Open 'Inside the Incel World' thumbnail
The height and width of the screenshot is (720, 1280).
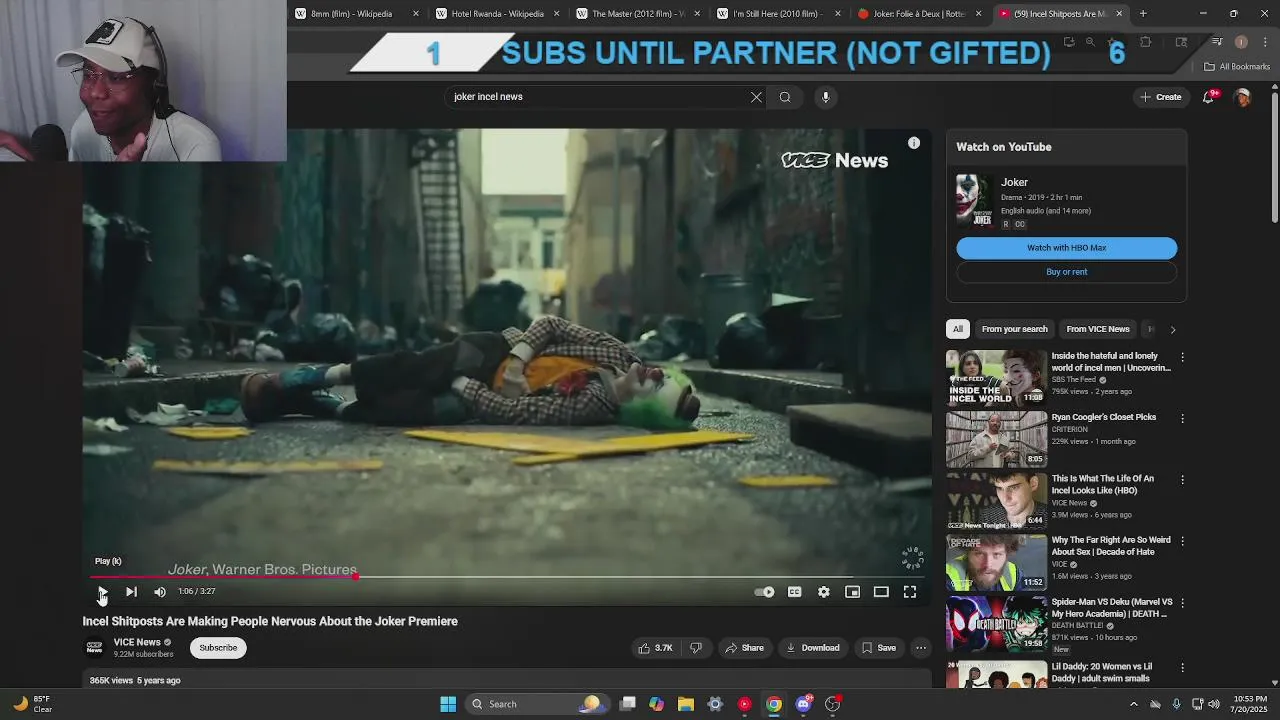pyautogui.click(x=996, y=377)
